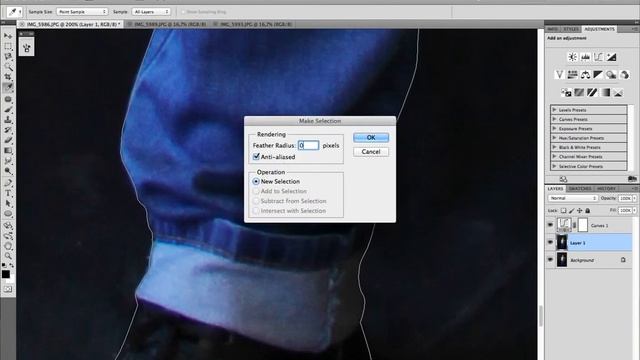
Task: Add an Exposure adjustment
Action: [x=611, y=57]
